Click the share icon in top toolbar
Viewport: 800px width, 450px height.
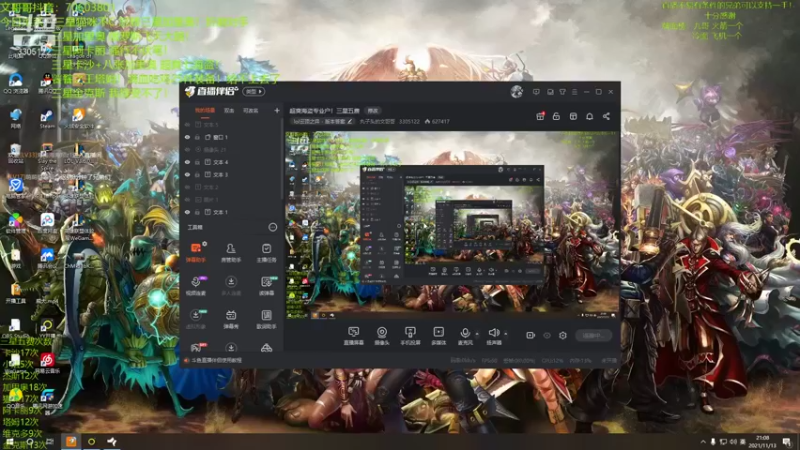606,116
